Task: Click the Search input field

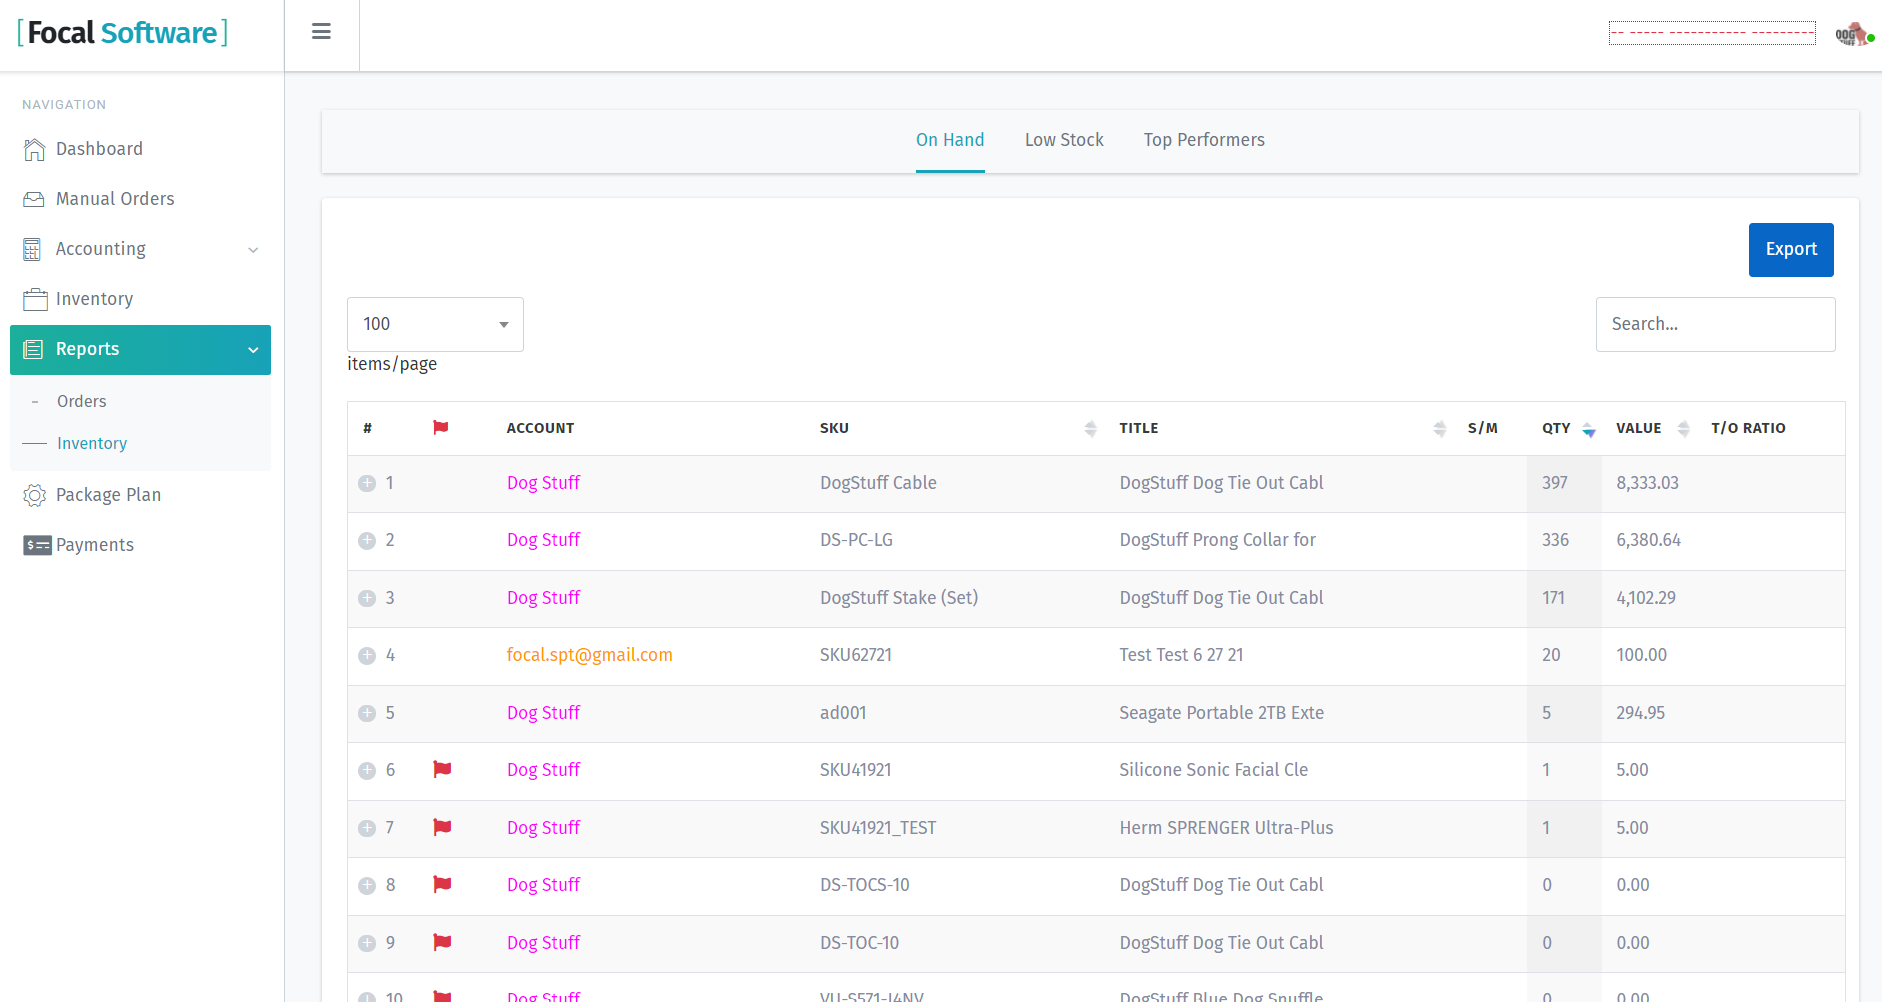Action: (x=1714, y=324)
